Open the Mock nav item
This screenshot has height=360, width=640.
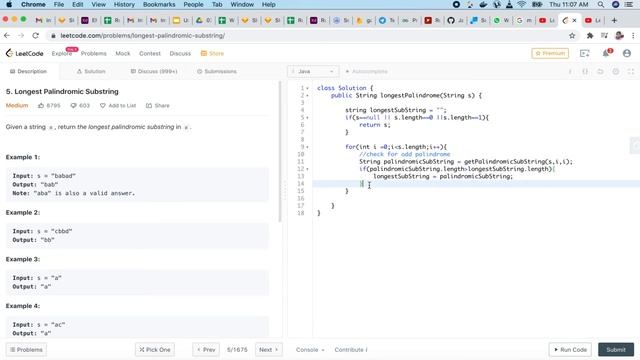[123, 53]
